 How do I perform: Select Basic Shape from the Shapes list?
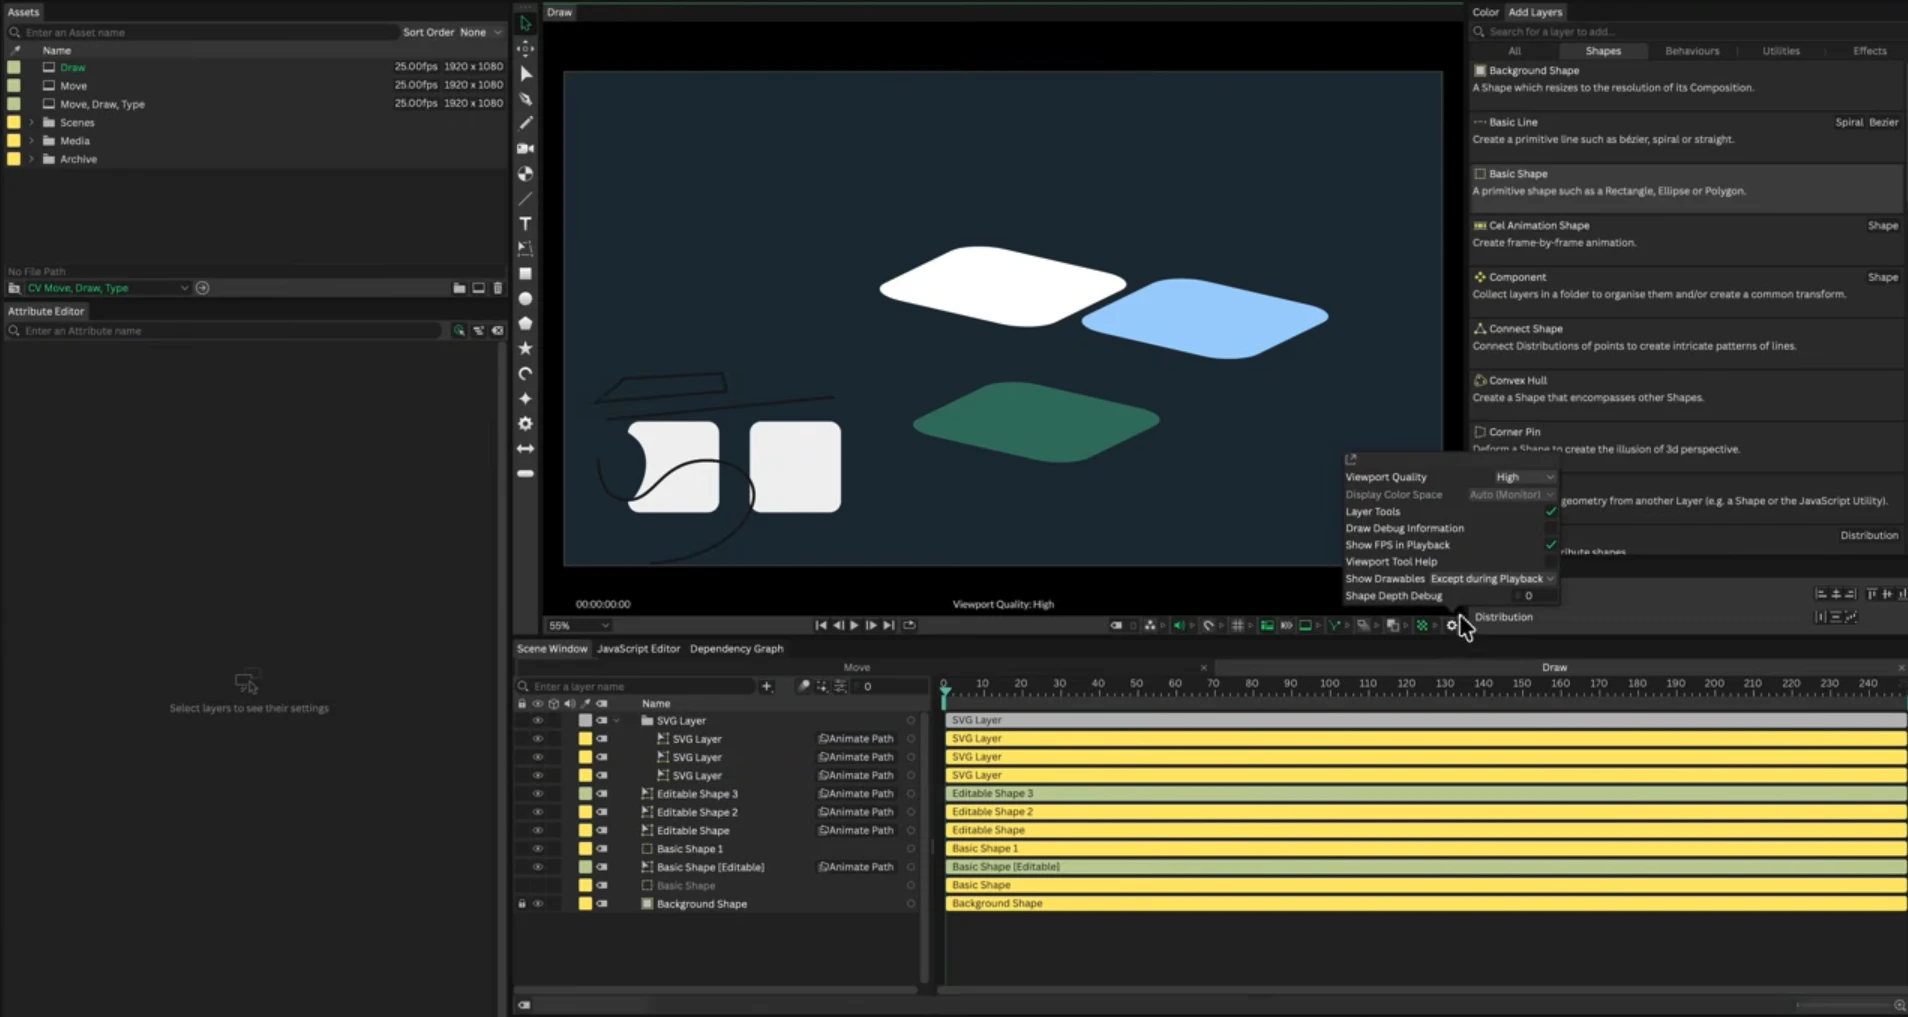[x=1515, y=173]
